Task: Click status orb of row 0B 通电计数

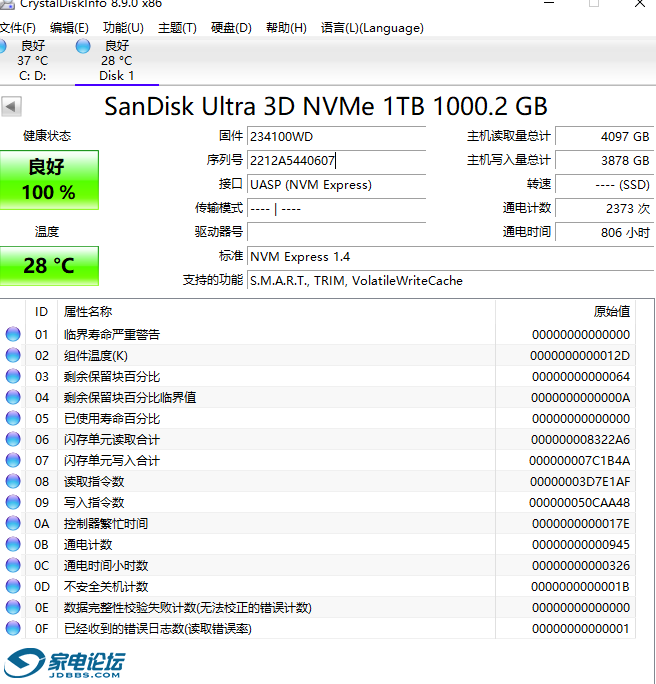Action: (13, 544)
